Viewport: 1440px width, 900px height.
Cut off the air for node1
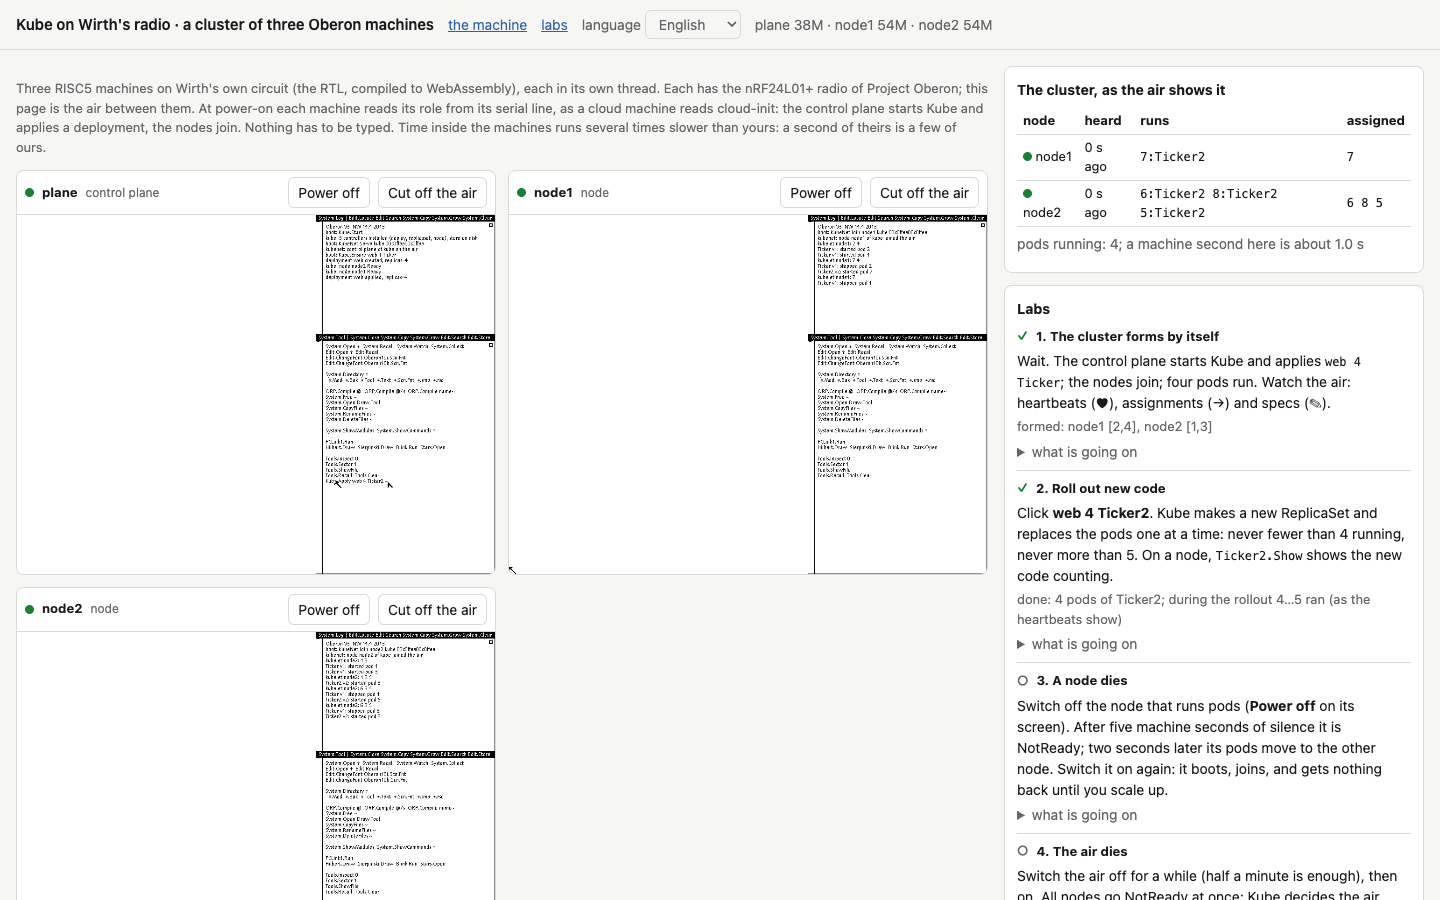pos(924,193)
